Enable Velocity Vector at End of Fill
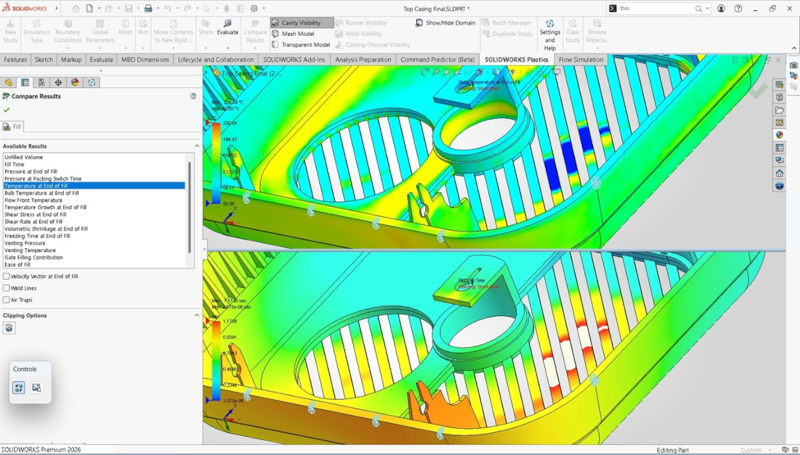800x455 pixels. (x=7, y=276)
